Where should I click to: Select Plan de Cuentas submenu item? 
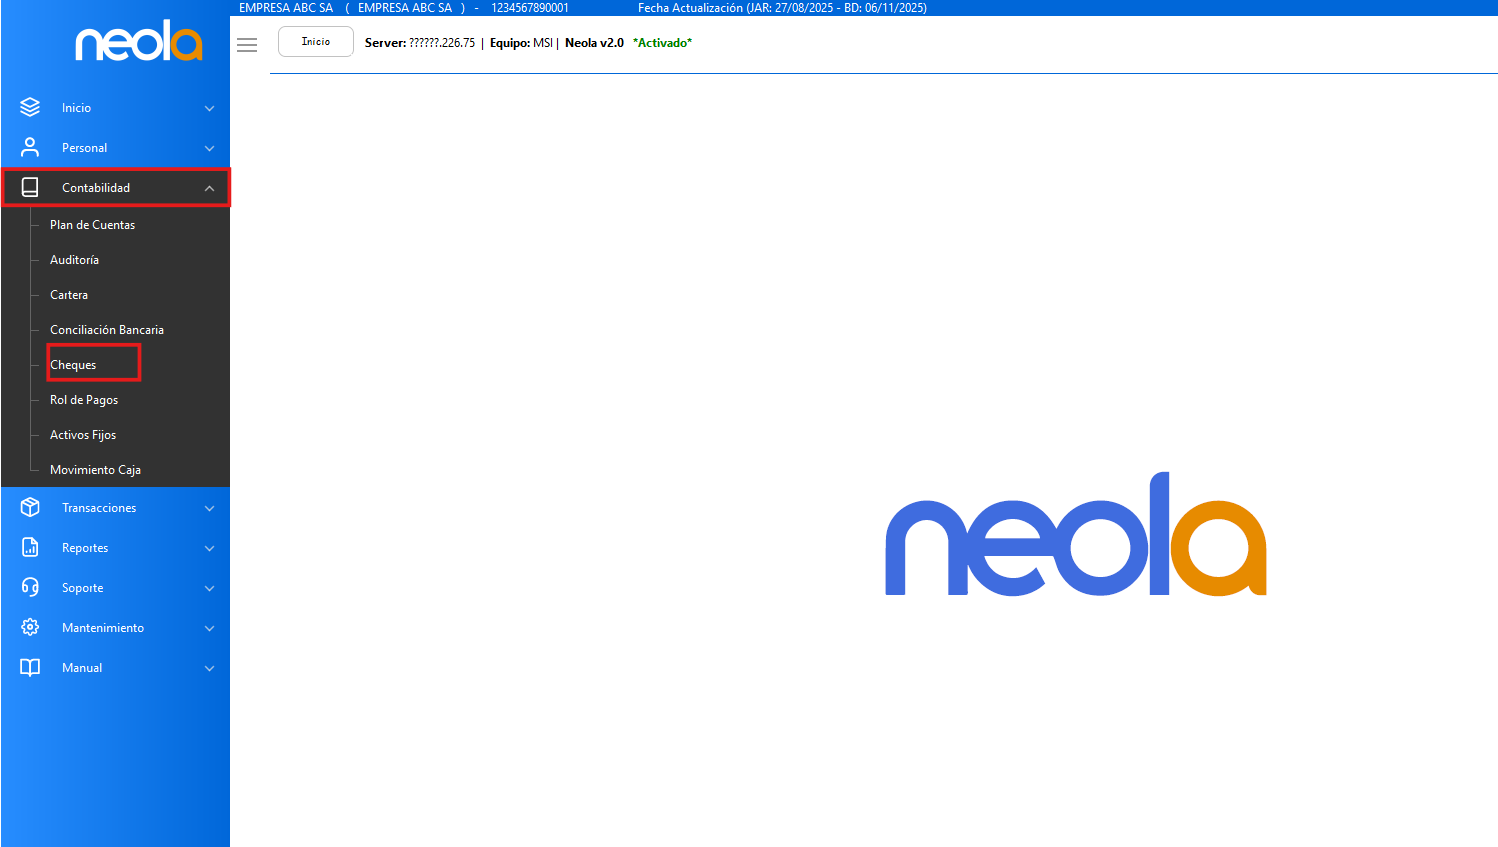point(92,225)
